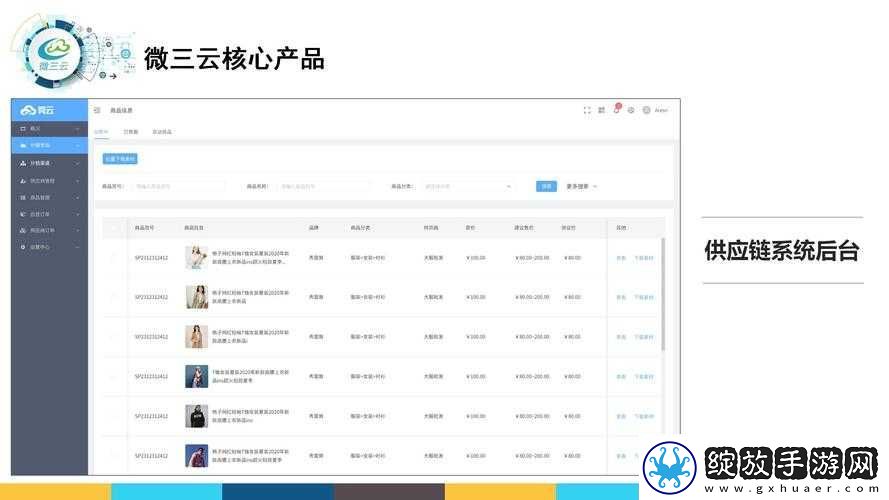
Task: Tick checkbox for beige-coat woman product row
Action: (x=114, y=297)
